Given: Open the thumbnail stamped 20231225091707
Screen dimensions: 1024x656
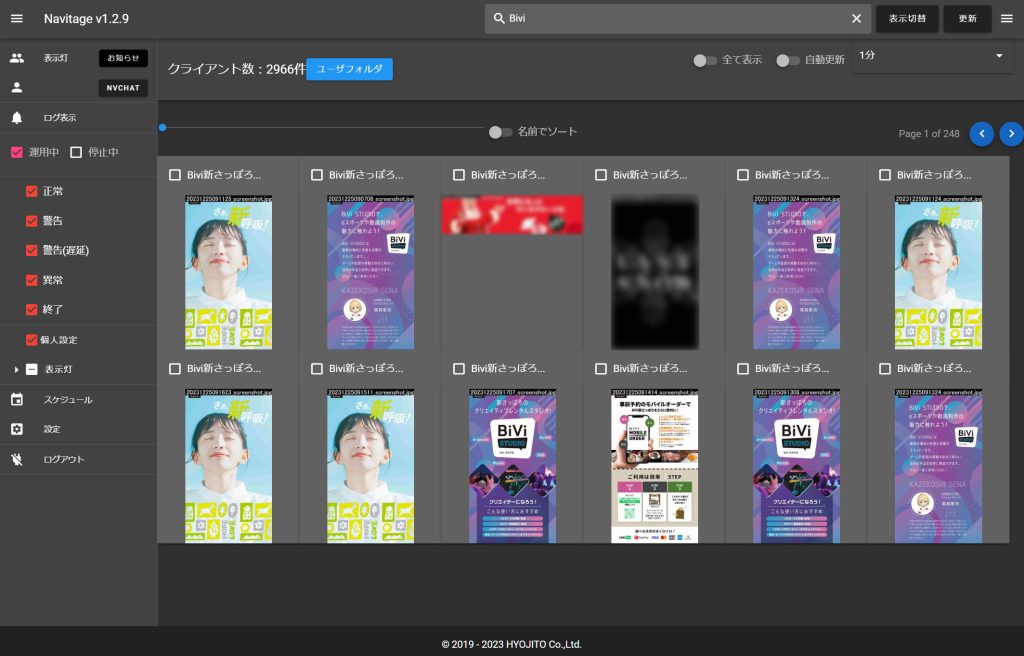Looking at the screenshot, I should coord(512,466).
